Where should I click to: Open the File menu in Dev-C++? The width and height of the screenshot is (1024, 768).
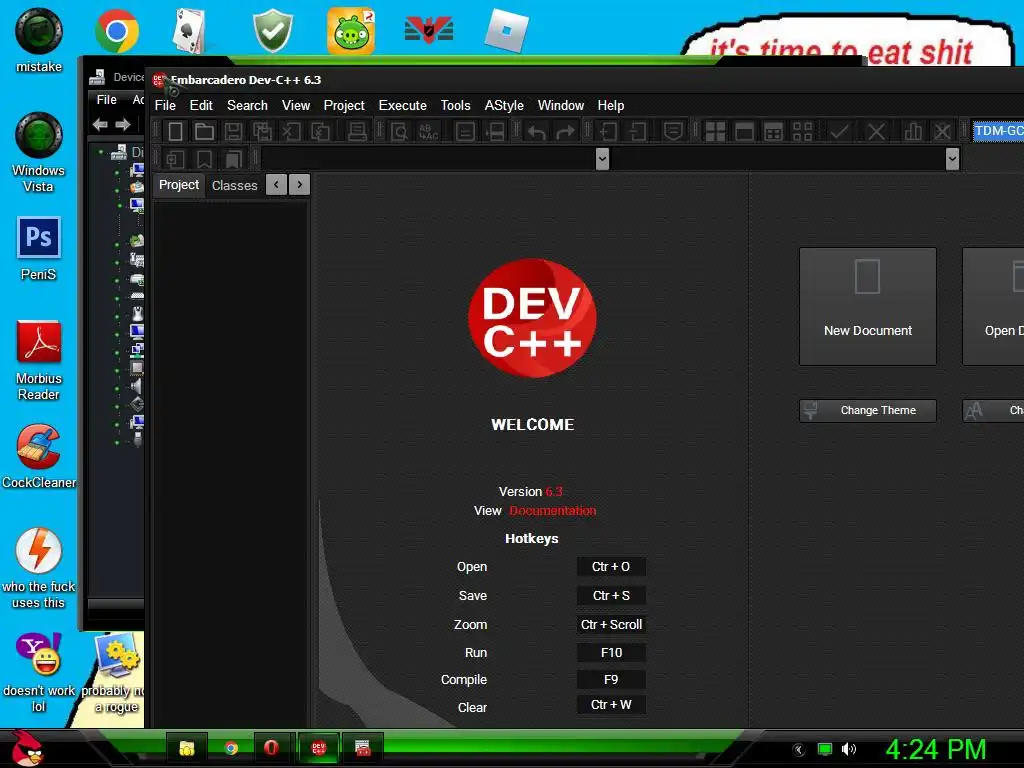(x=165, y=105)
